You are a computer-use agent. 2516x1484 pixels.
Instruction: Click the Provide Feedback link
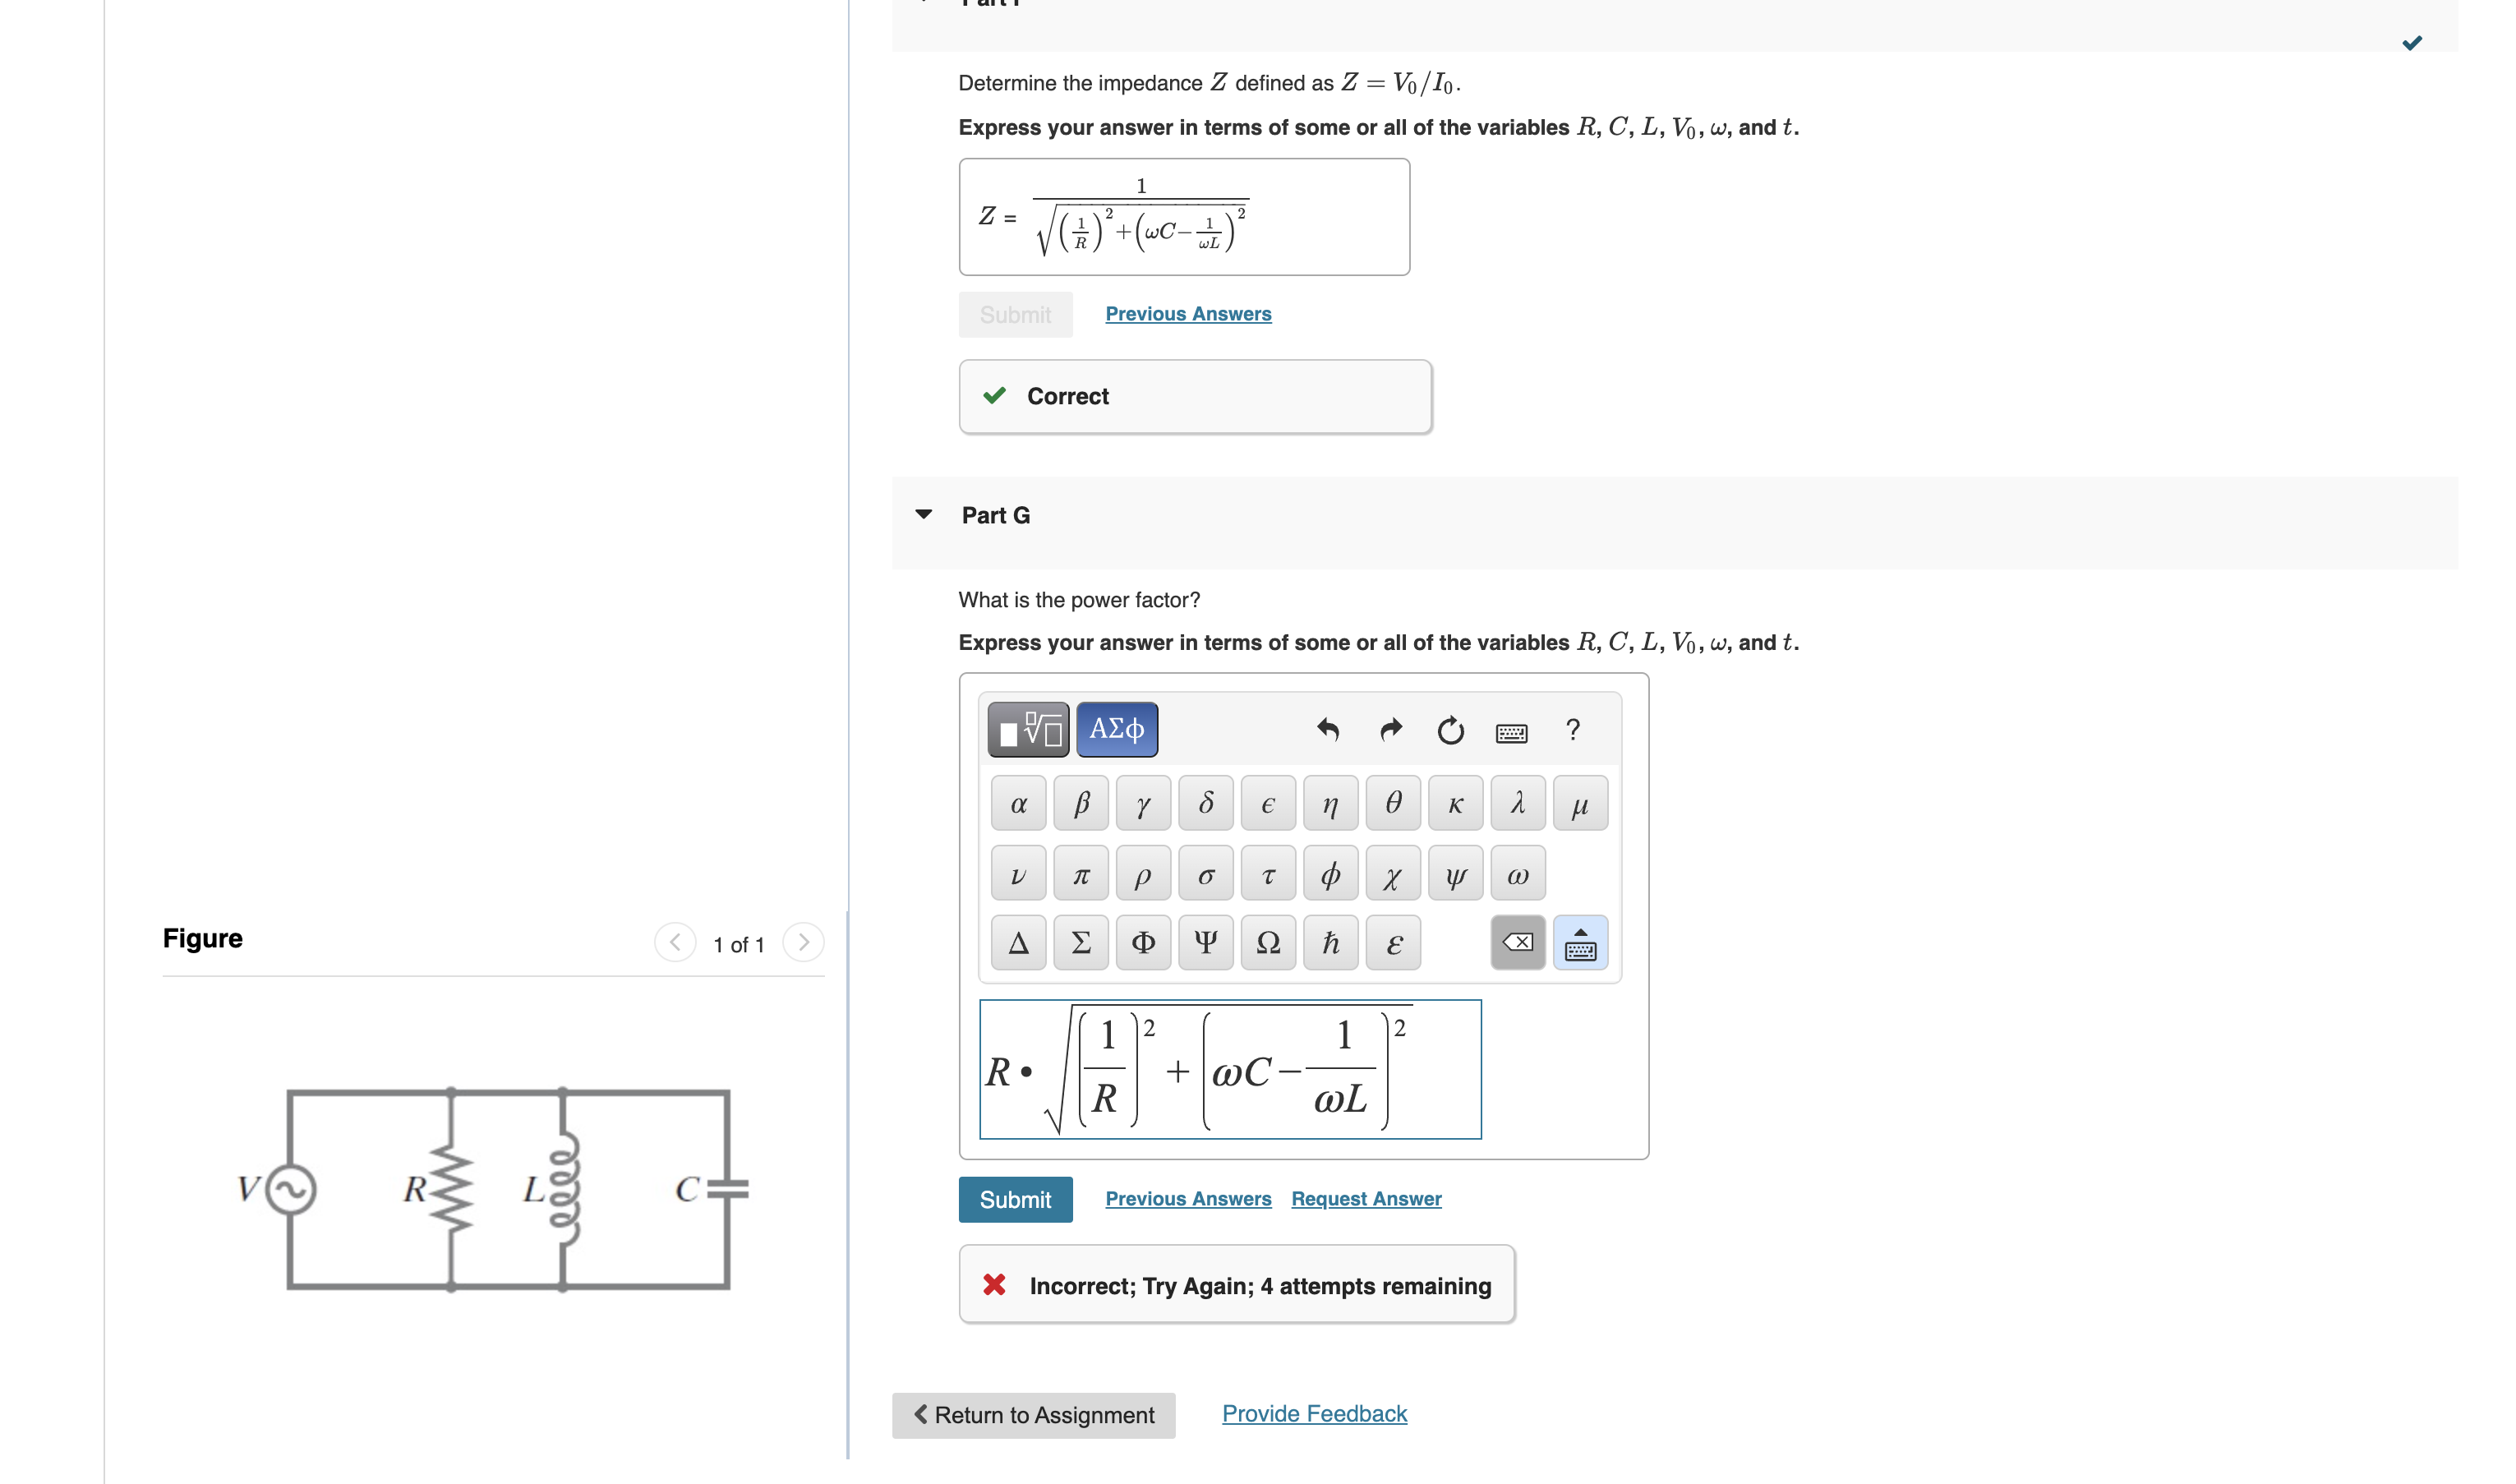click(1313, 1413)
